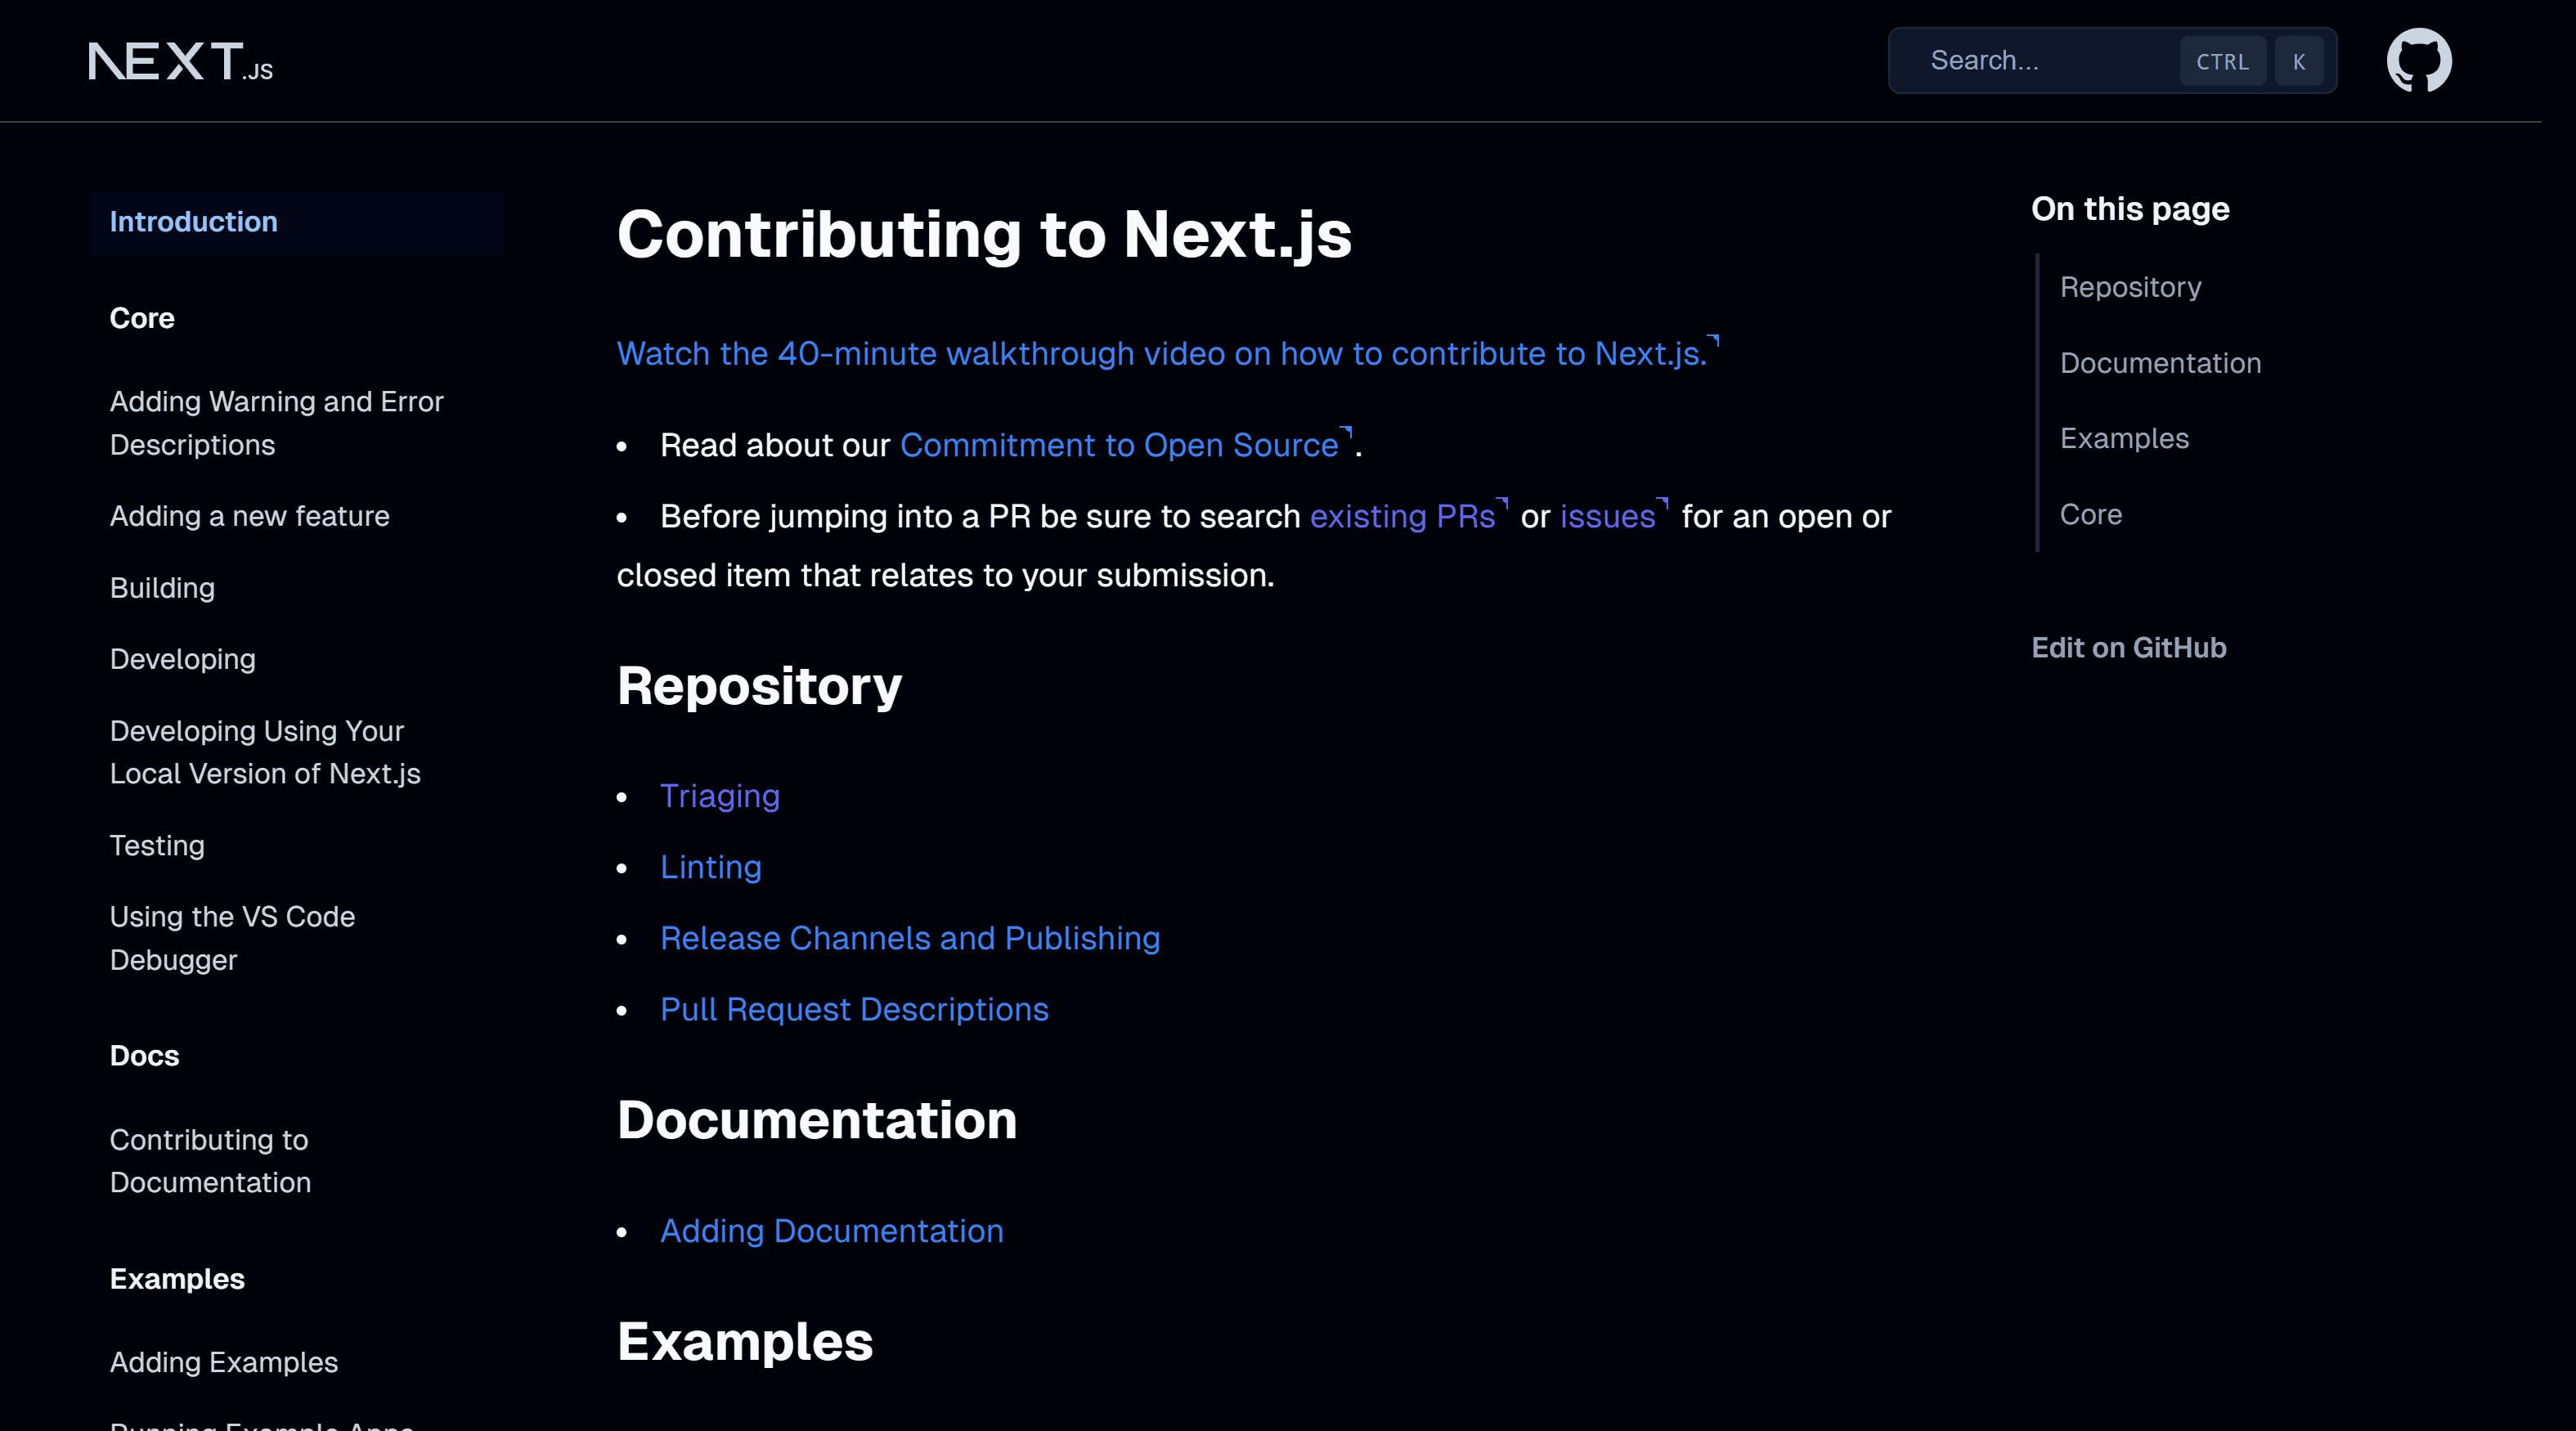
Task: Jump to Repository in page outline
Action: coord(2130,287)
